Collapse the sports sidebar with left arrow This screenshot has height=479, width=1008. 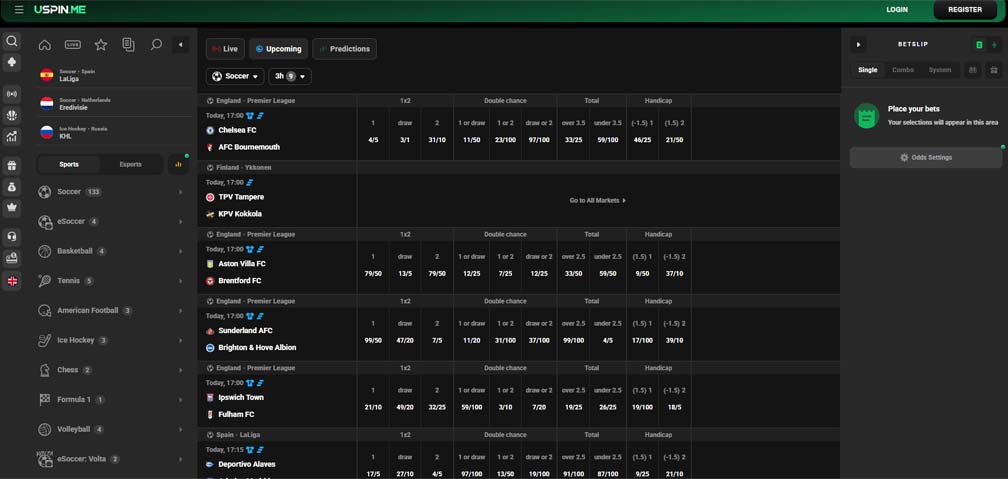[x=181, y=45]
